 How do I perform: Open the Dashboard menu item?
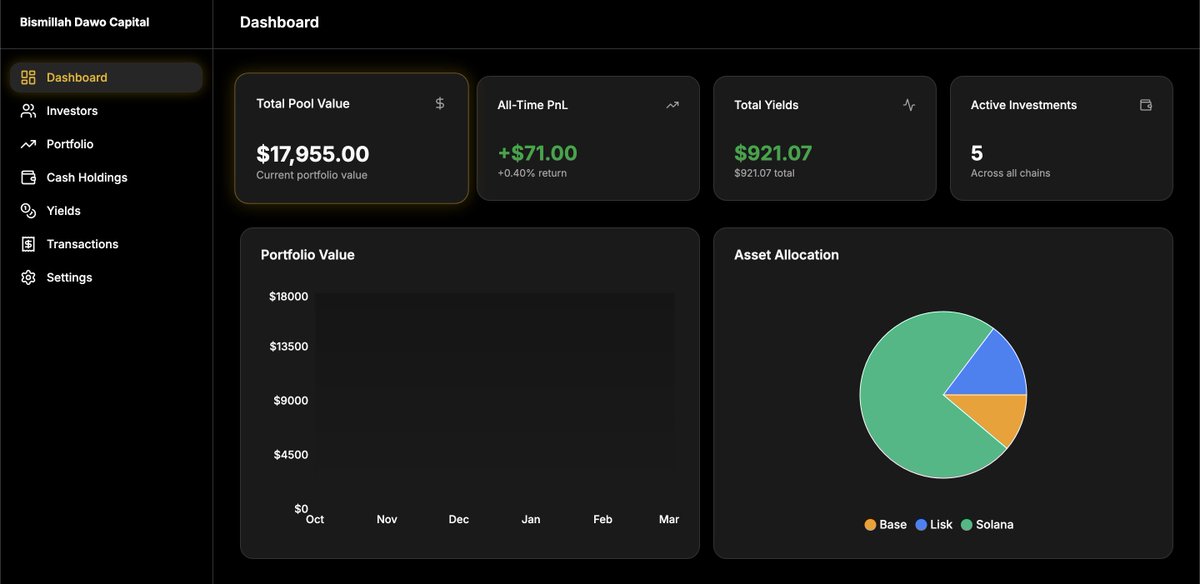pyautogui.click(x=106, y=78)
